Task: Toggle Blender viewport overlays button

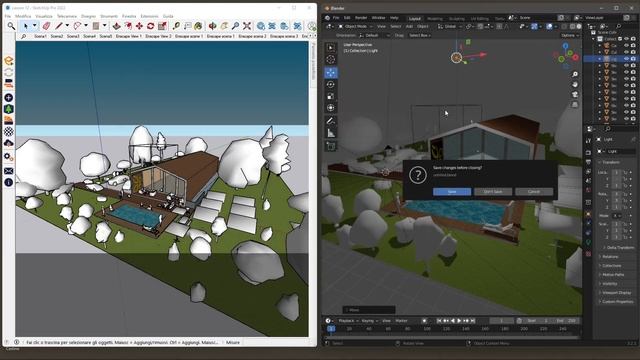Action: [x=549, y=27]
